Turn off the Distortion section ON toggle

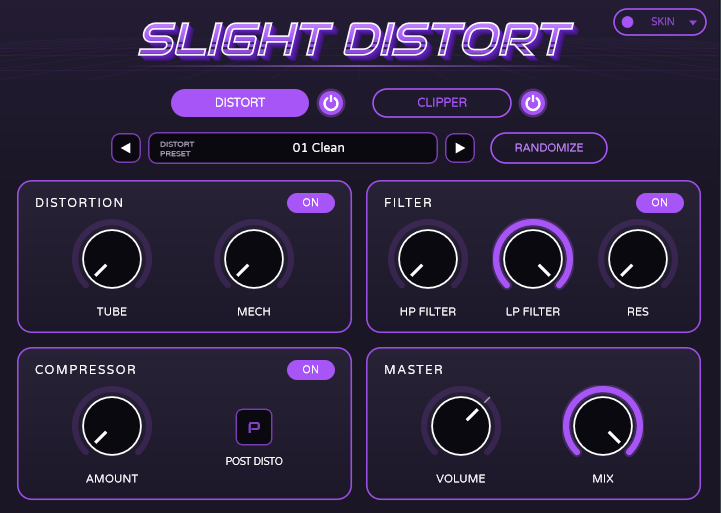311,203
